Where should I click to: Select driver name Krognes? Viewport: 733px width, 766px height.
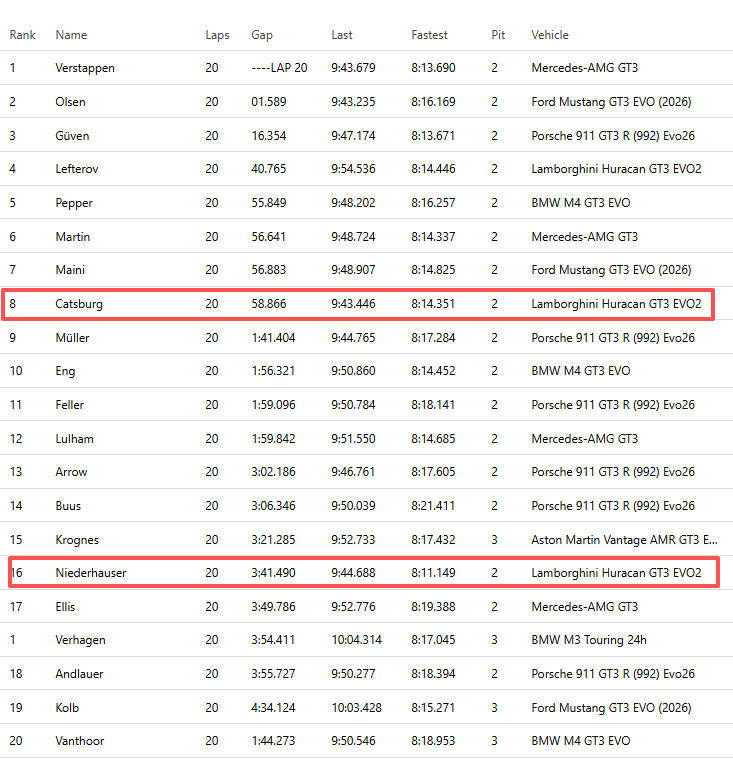click(x=77, y=540)
